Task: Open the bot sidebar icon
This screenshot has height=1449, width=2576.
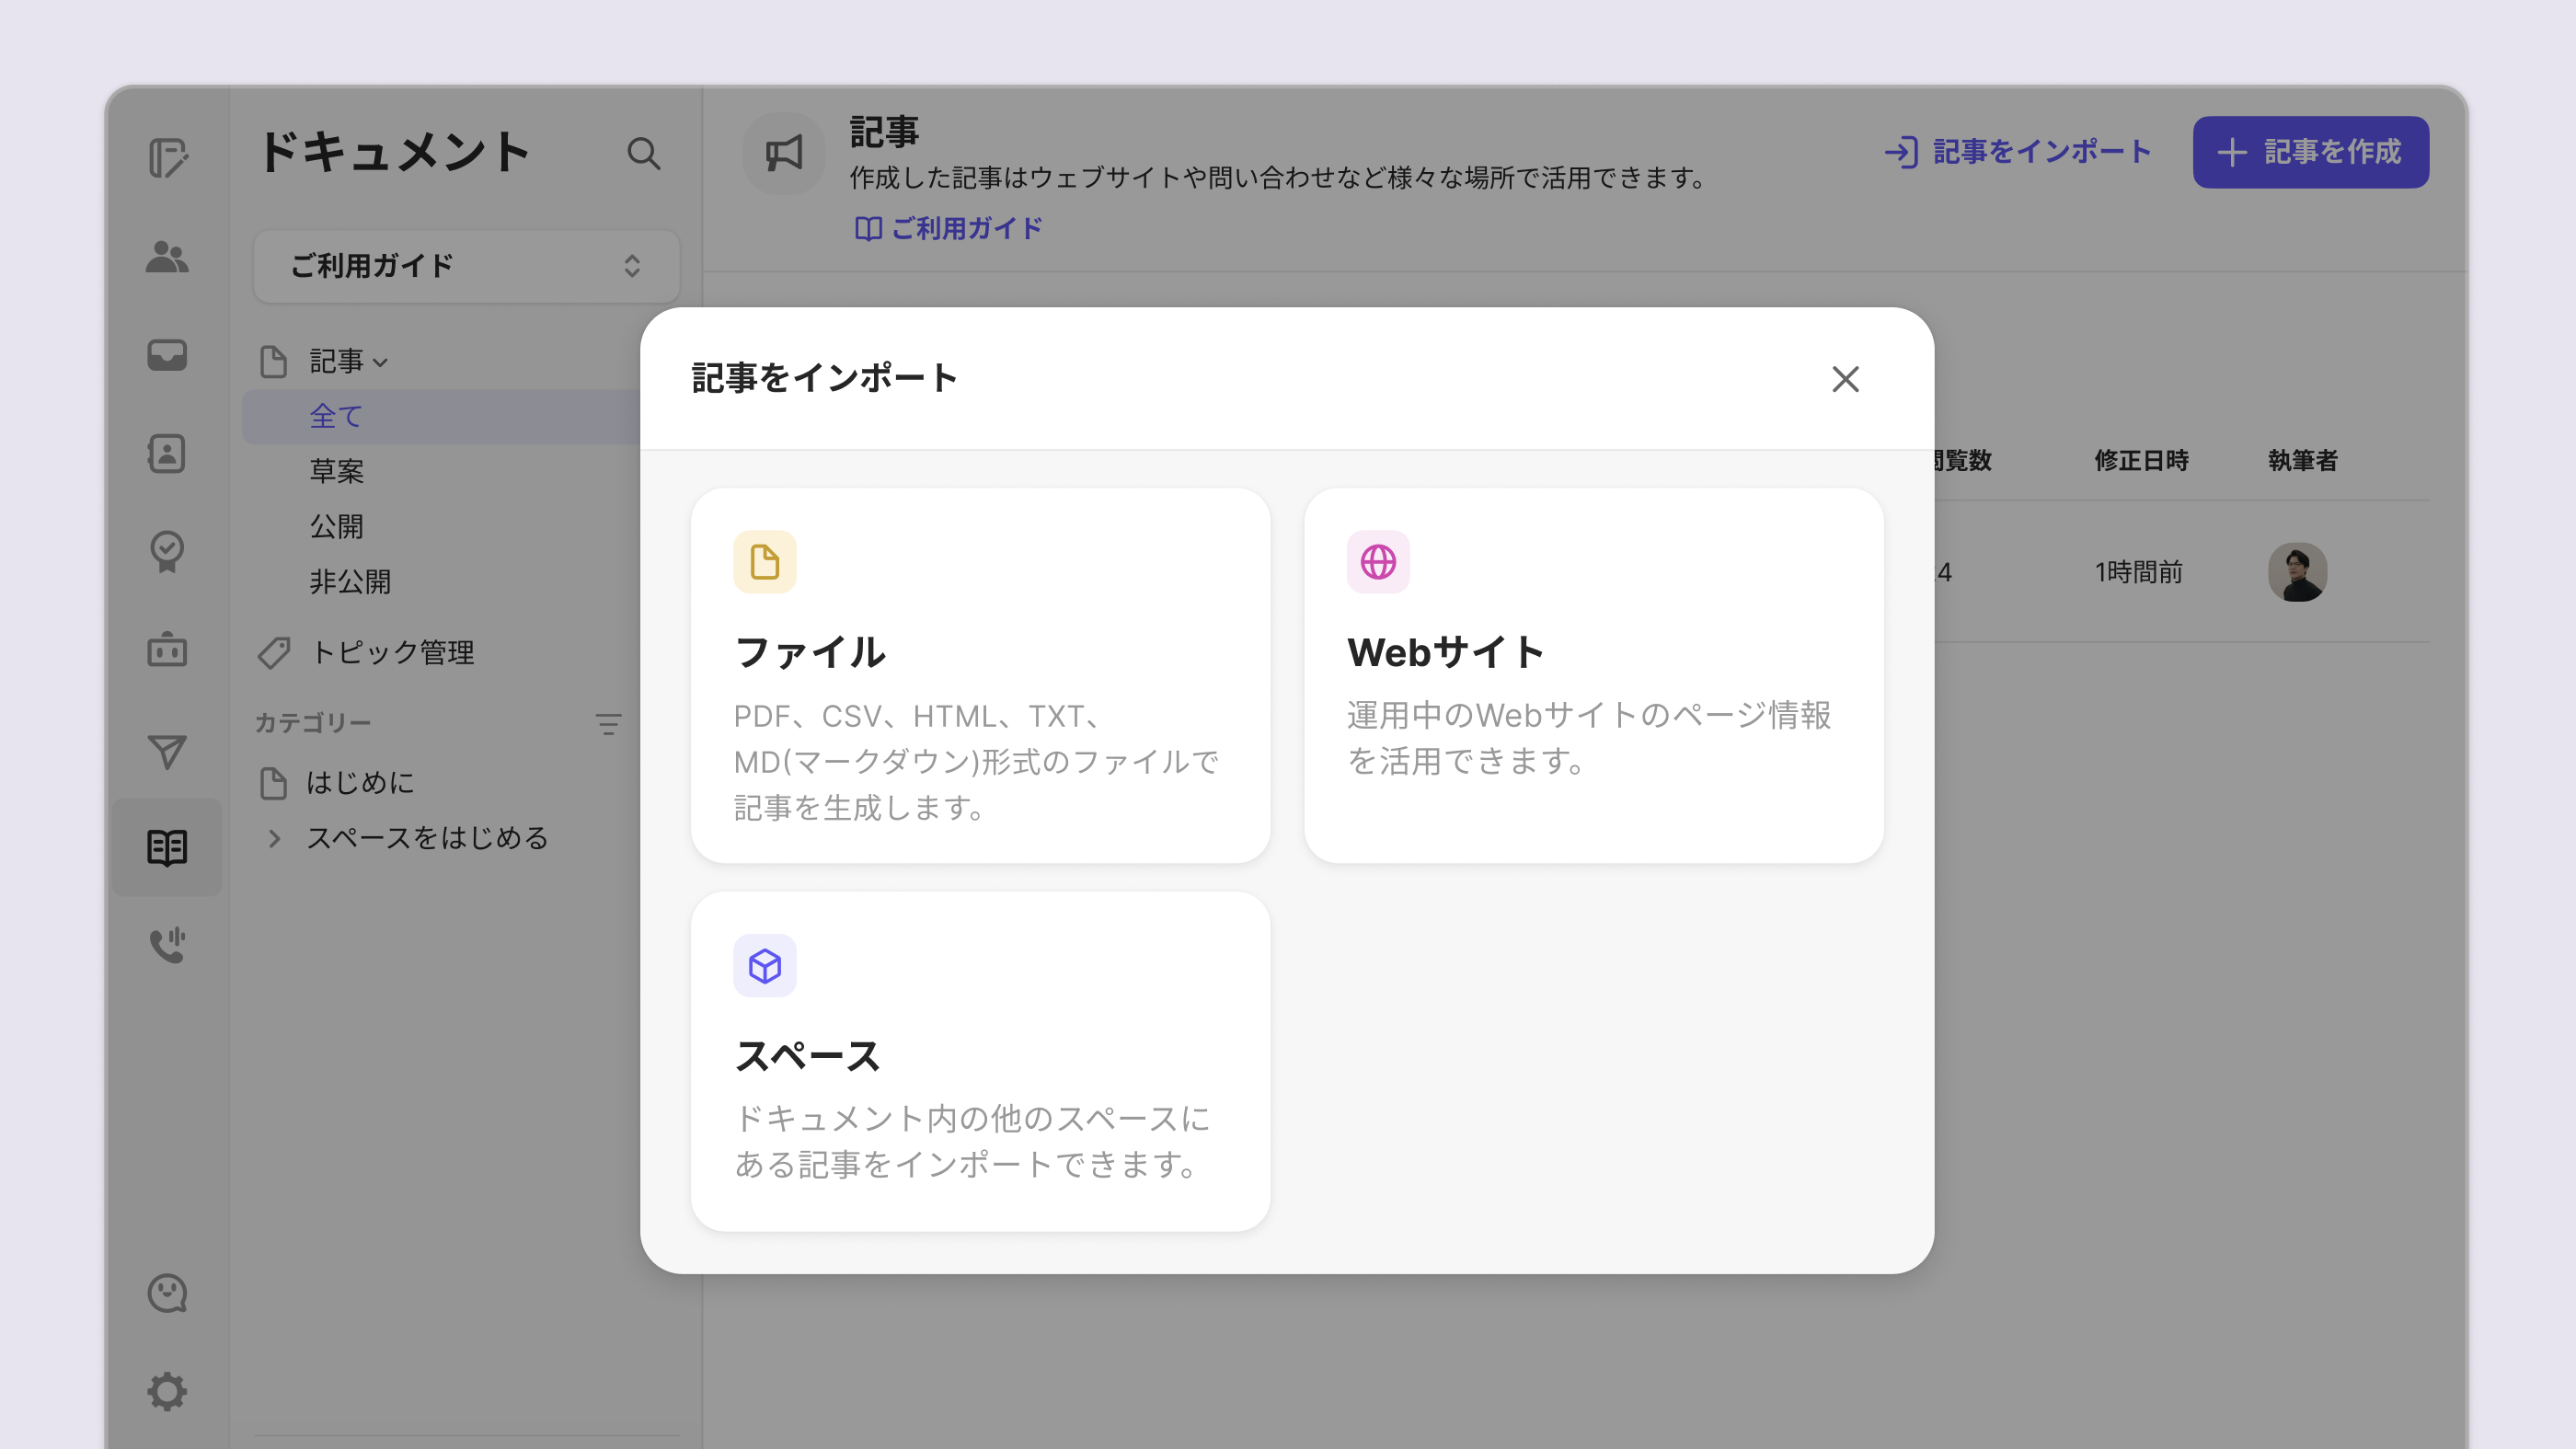Action: [x=167, y=650]
